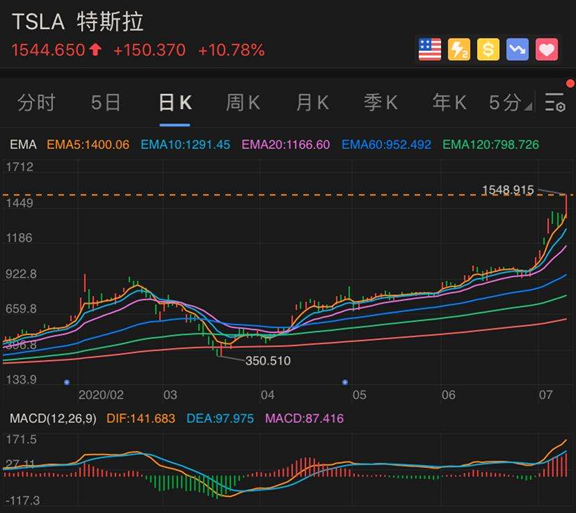The image size is (576, 513).
Task: Tap the pink heart favorite icon
Action: [547, 49]
